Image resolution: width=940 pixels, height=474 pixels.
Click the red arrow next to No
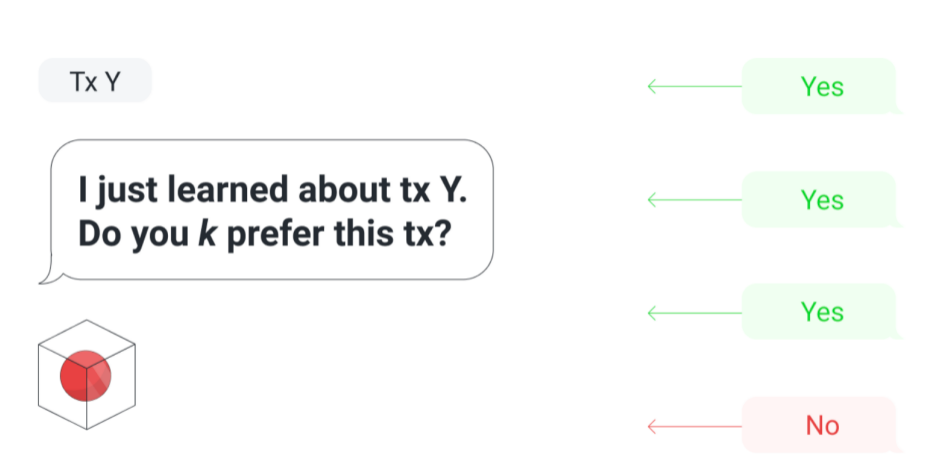point(695,426)
